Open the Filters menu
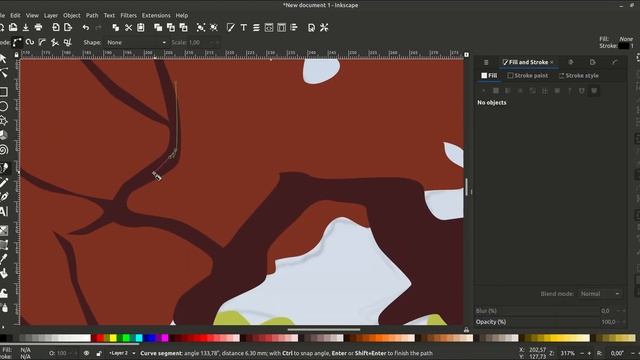 tap(128, 16)
